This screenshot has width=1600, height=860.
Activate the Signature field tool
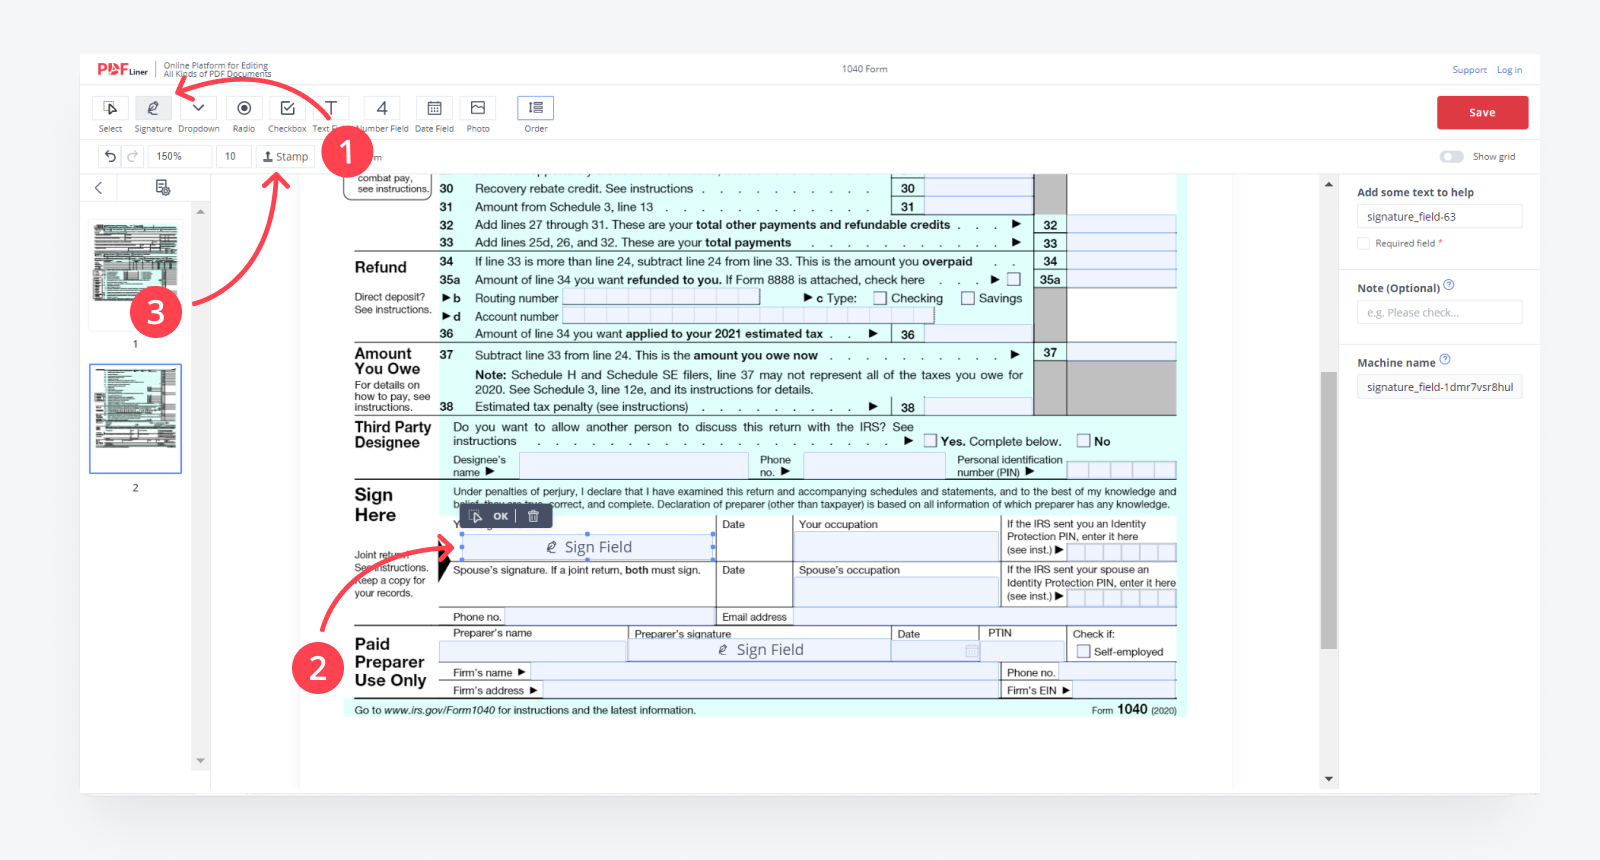tap(153, 108)
